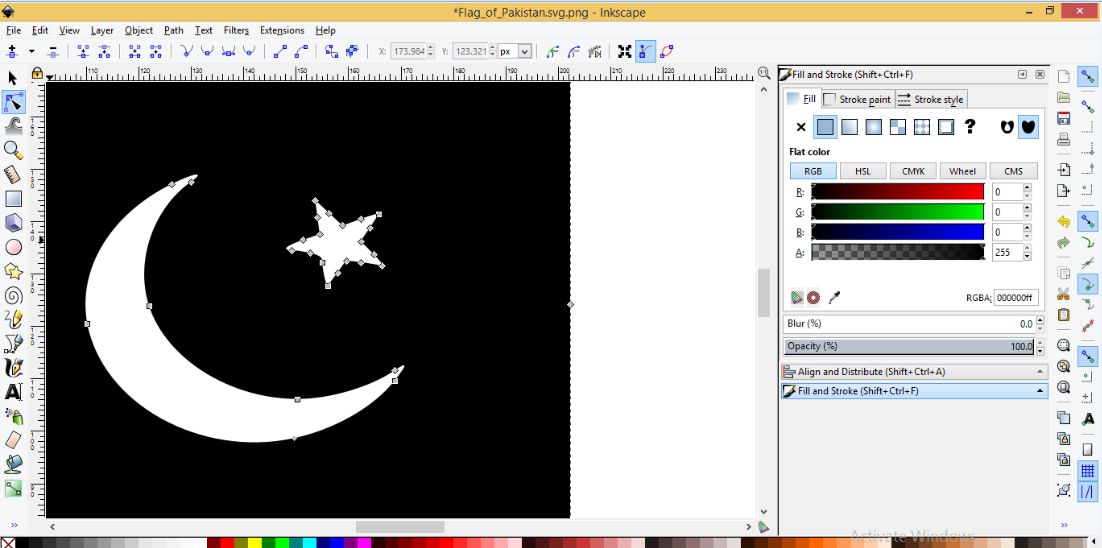Open the Object menu
This screenshot has height=548, width=1102.
(x=138, y=30)
